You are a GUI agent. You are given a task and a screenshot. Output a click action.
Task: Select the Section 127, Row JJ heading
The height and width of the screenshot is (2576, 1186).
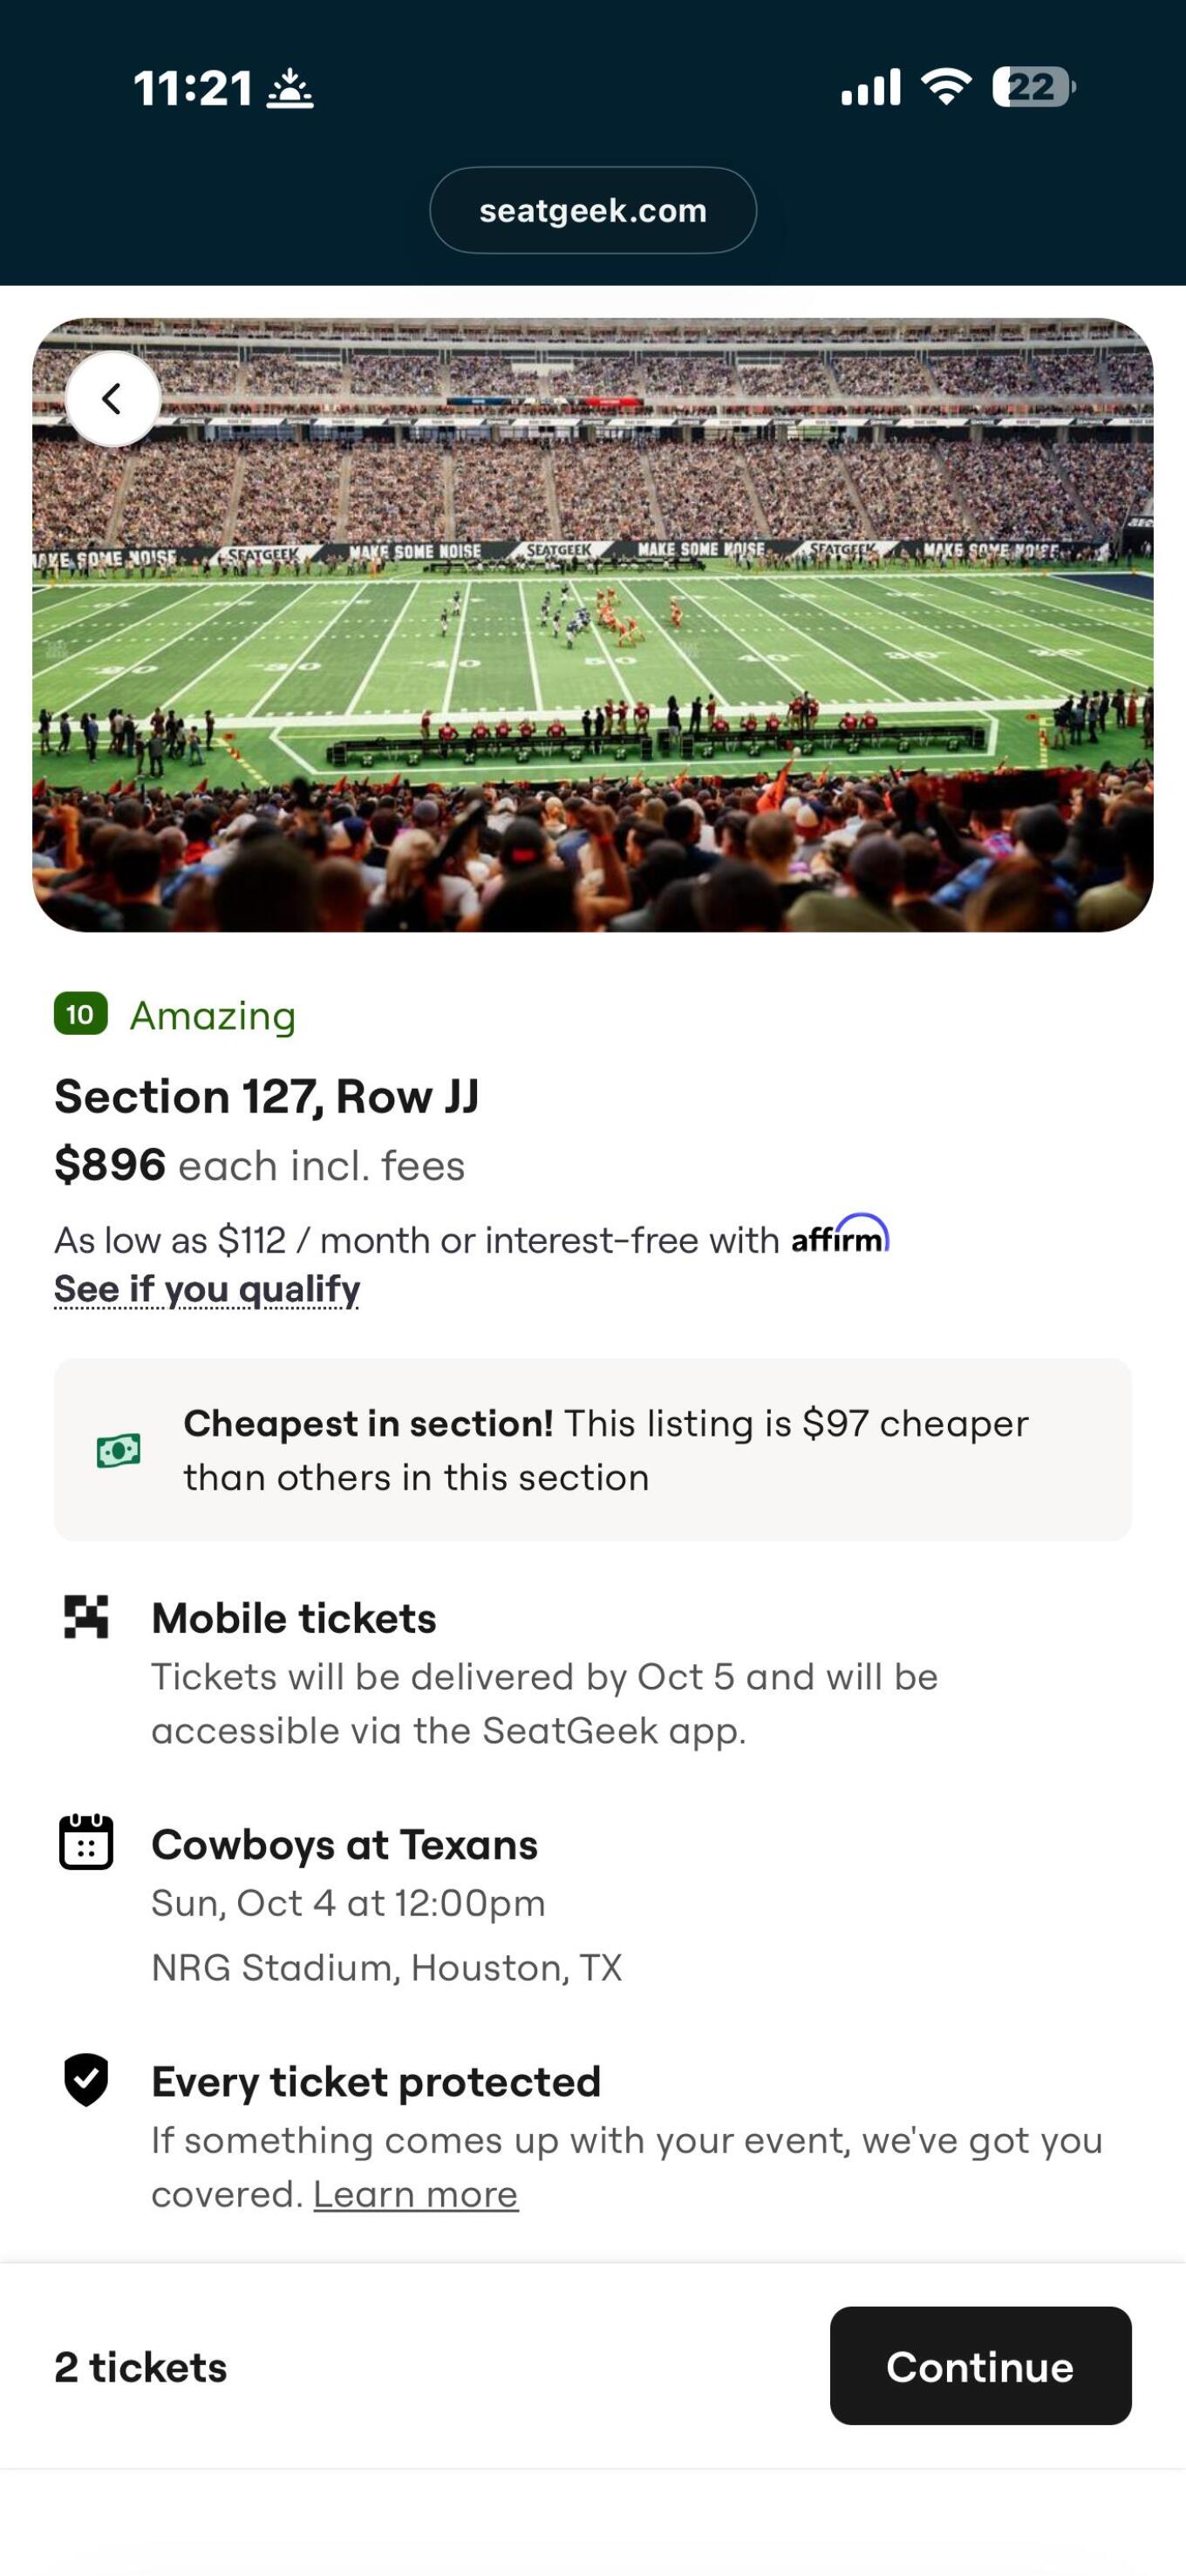click(267, 1096)
